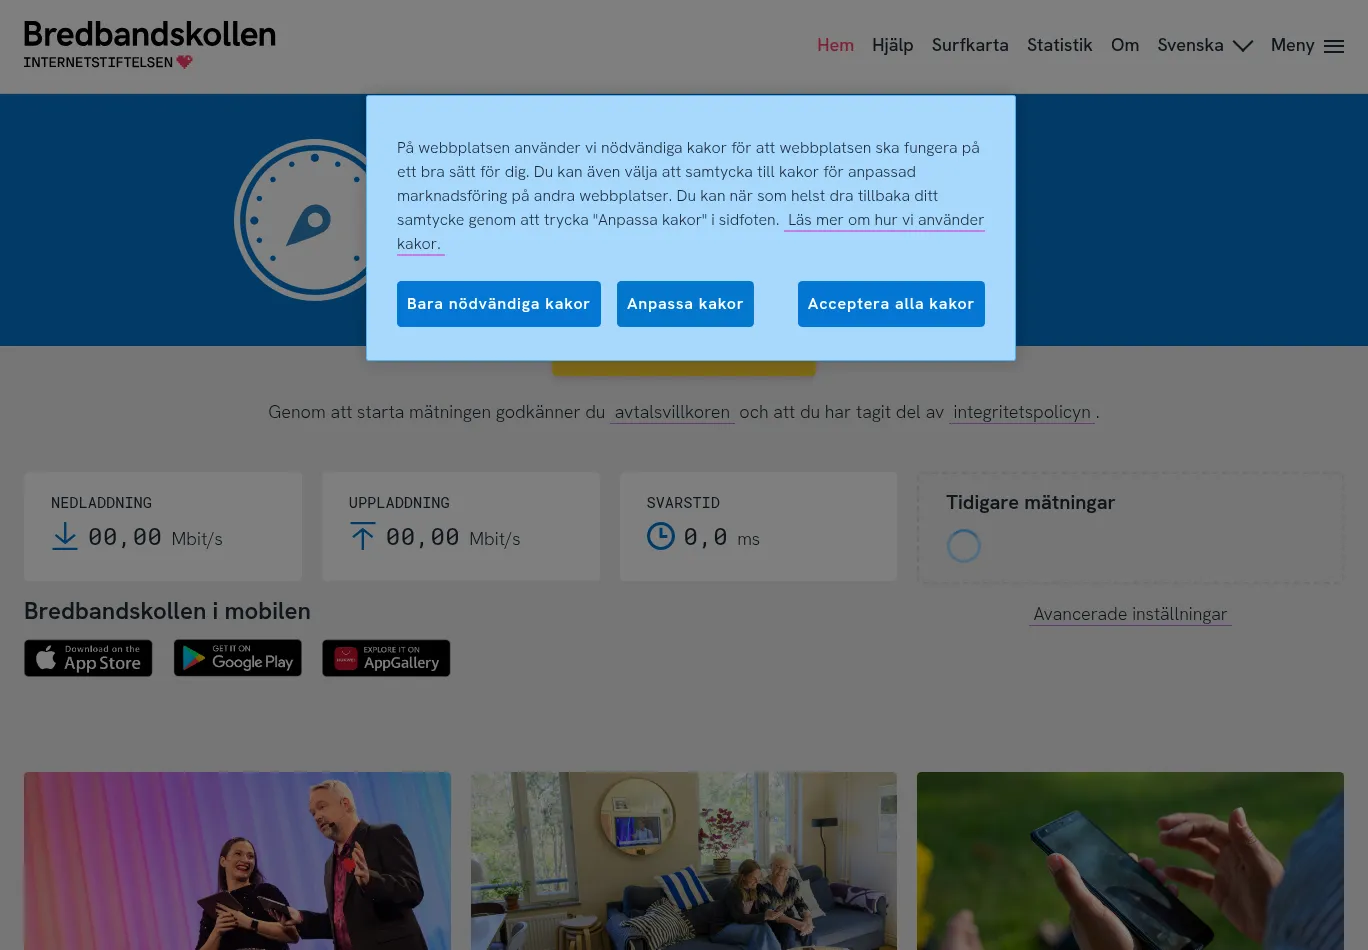Open the Surfkarta menu item

point(970,45)
